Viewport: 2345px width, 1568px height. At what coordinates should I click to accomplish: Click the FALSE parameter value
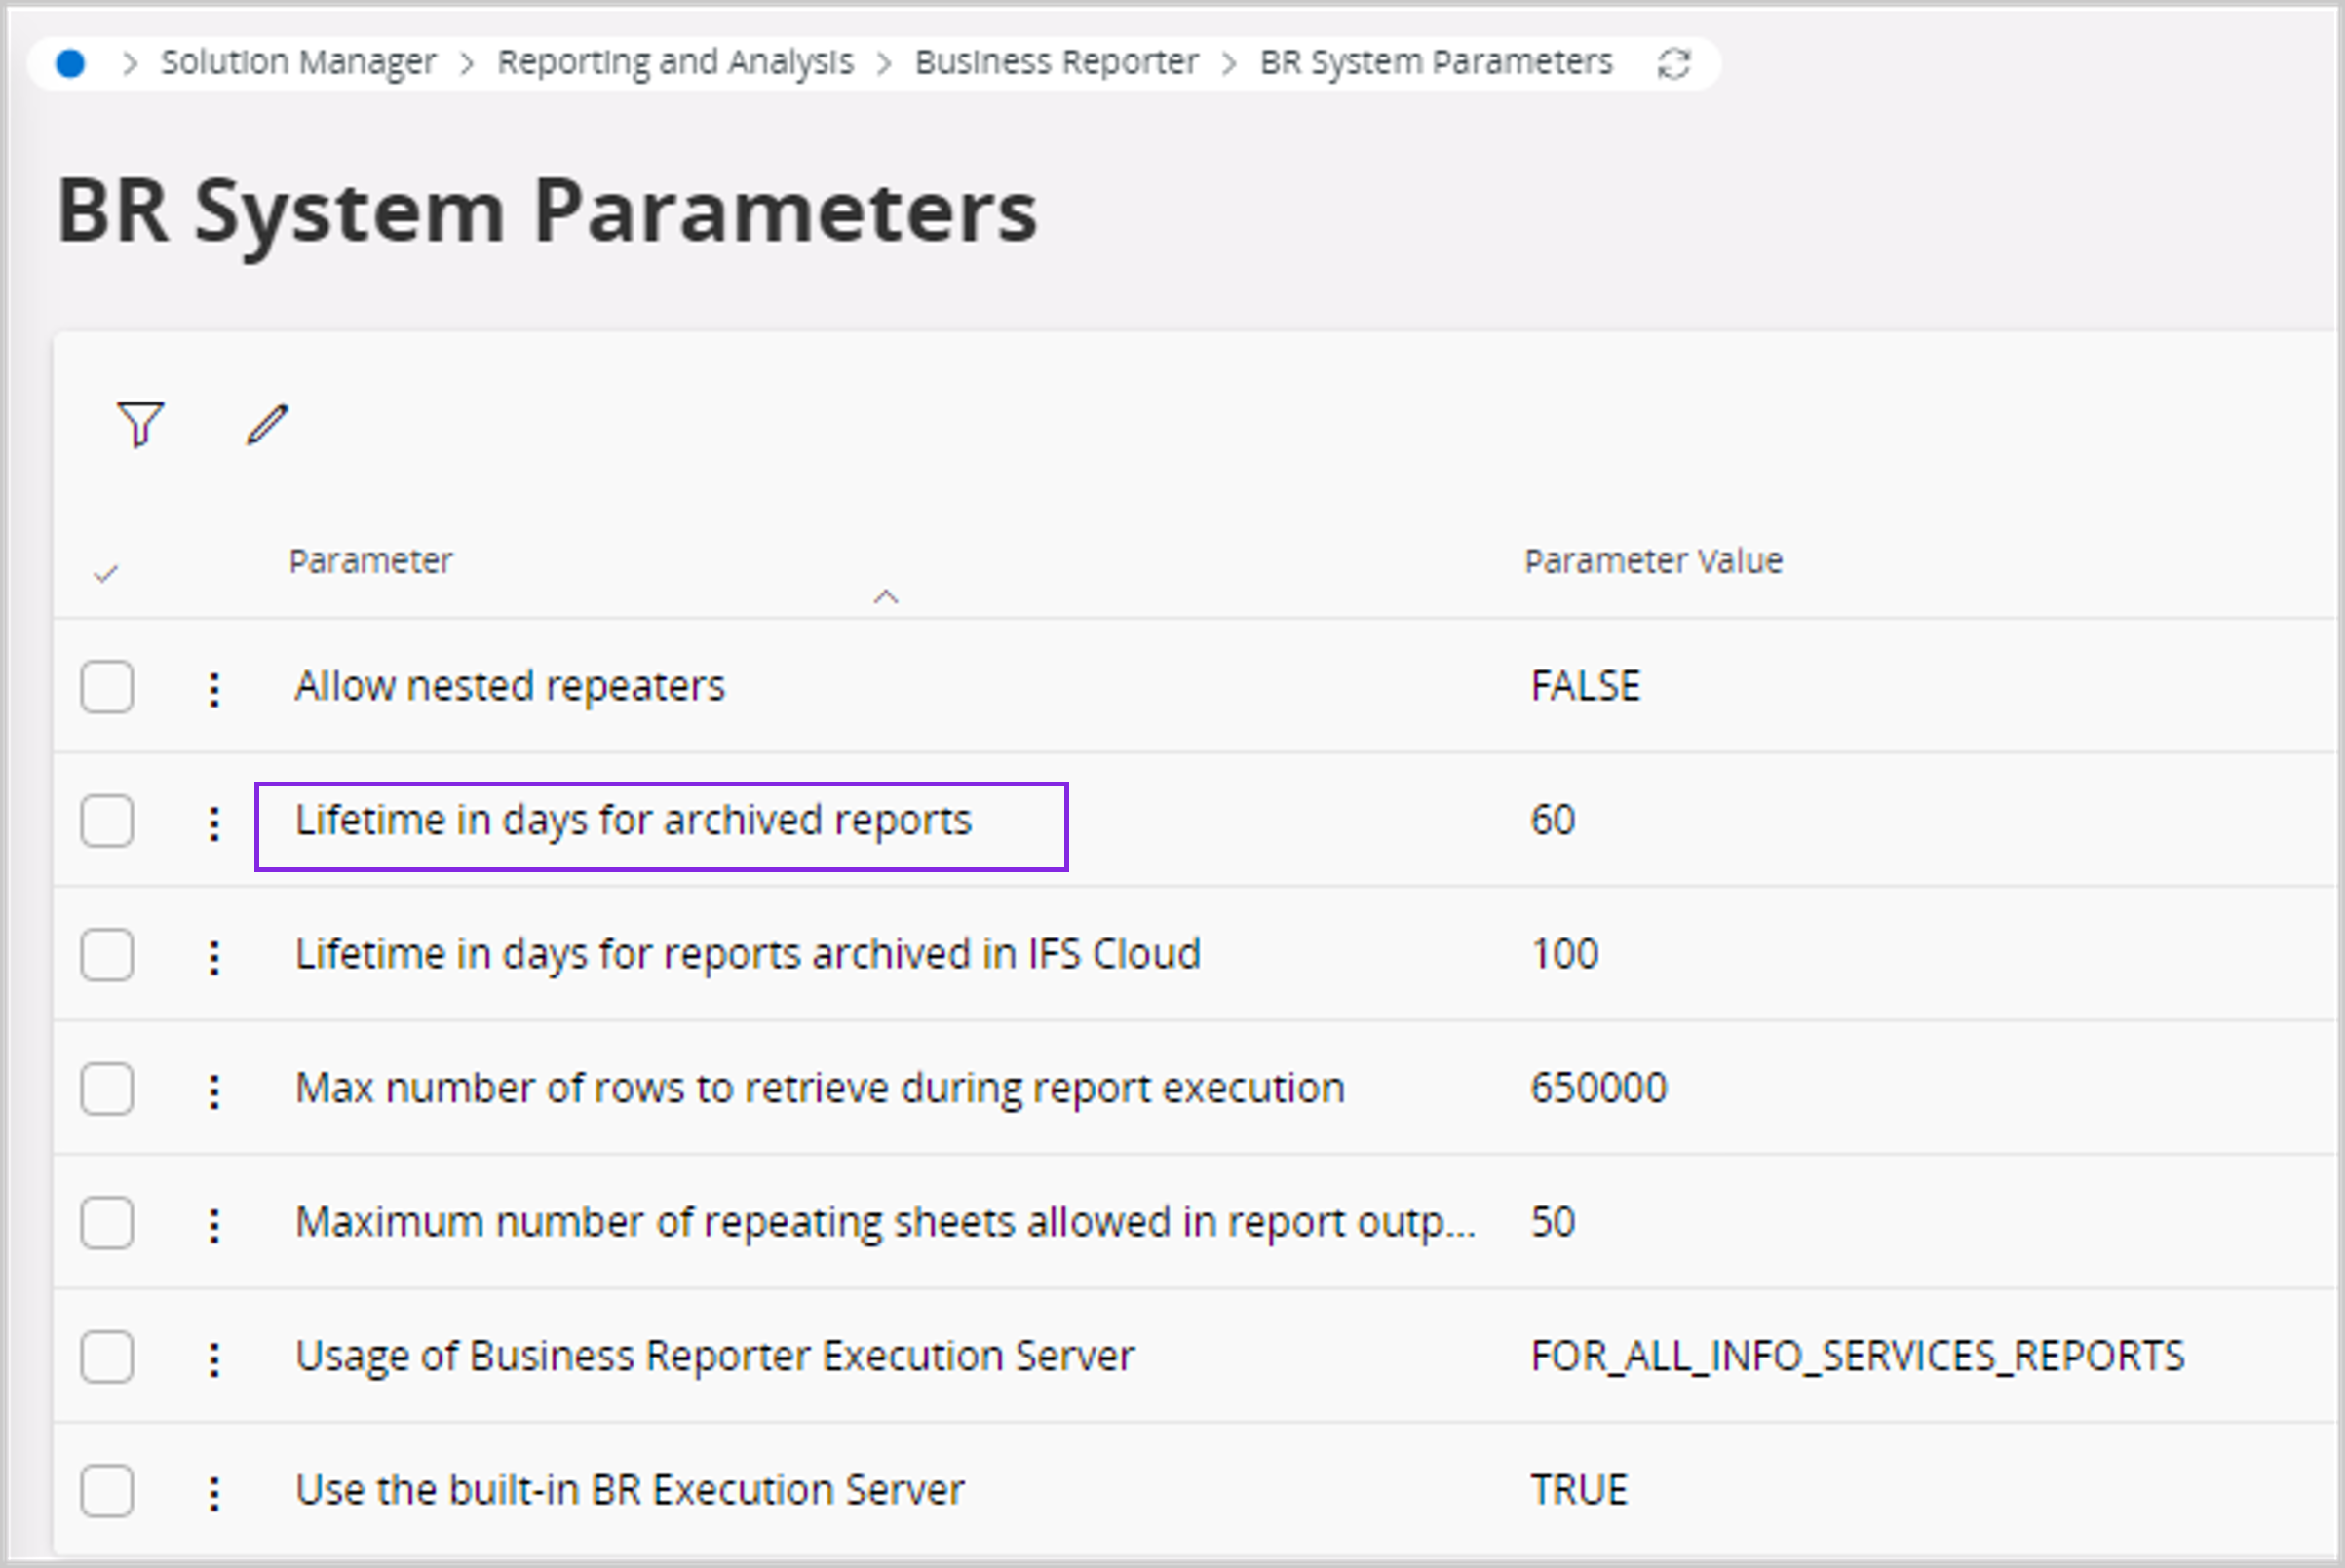(1586, 686)
